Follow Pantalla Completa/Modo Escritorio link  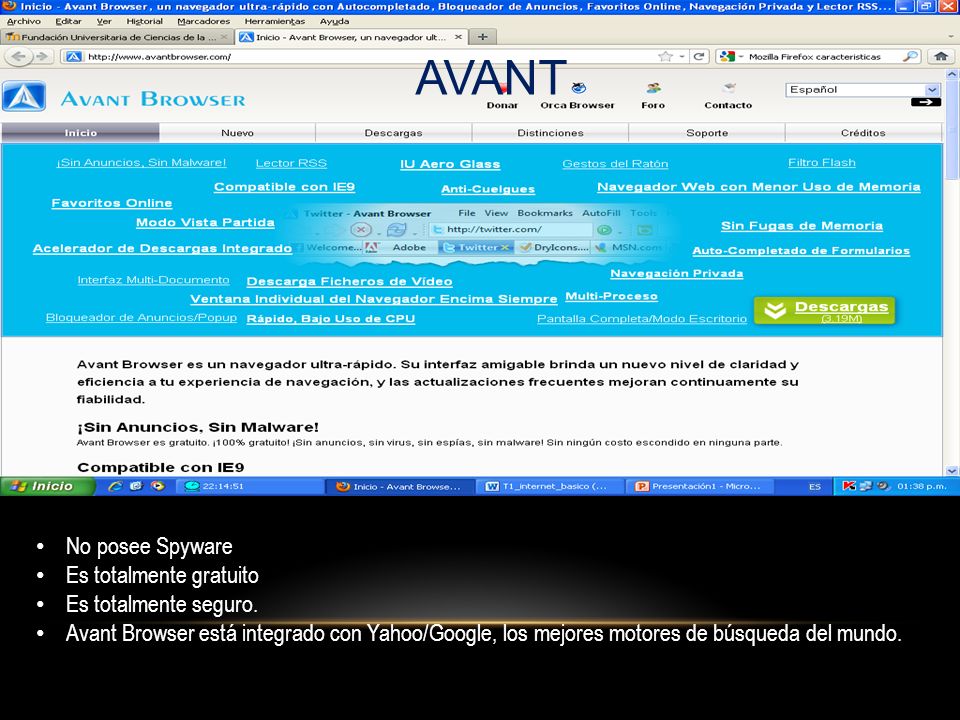click(x=642, y=319)
